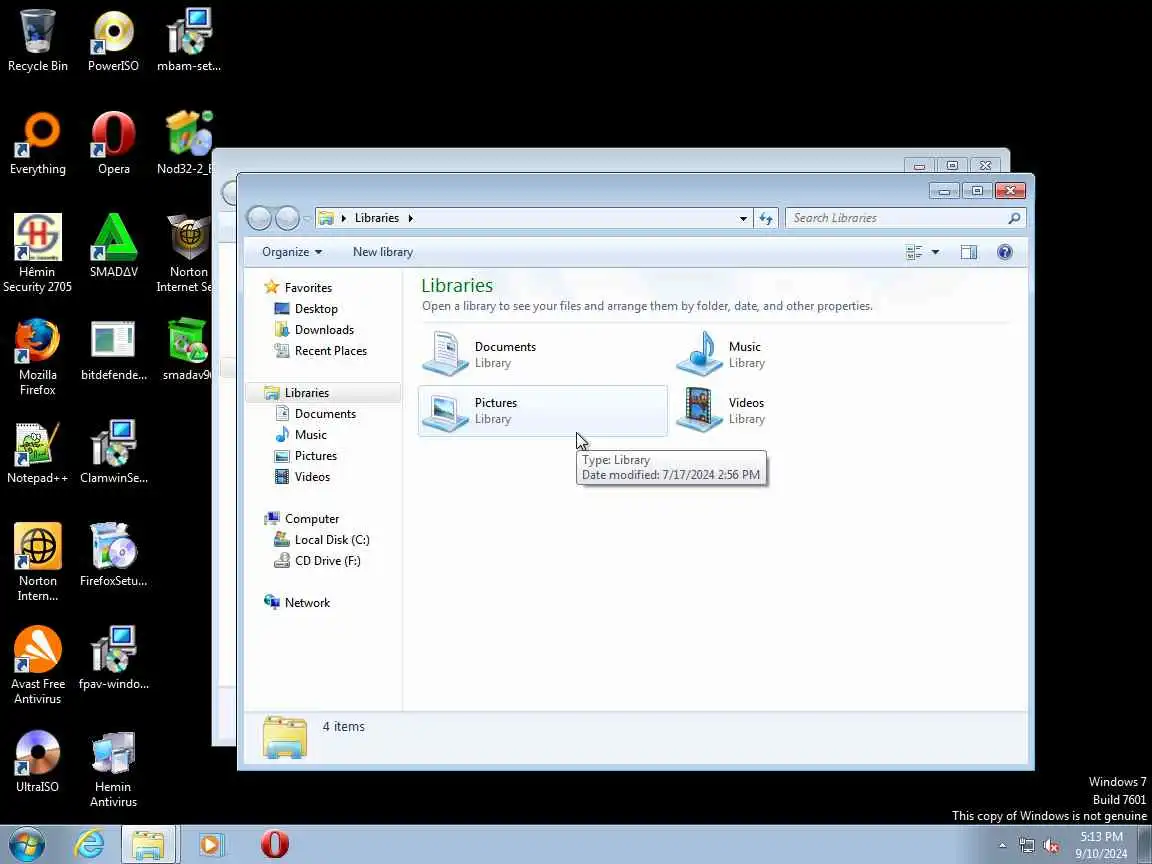Click the Show desktop strip
This screenshot has width=1152, height=864.
click(1145, 844)
